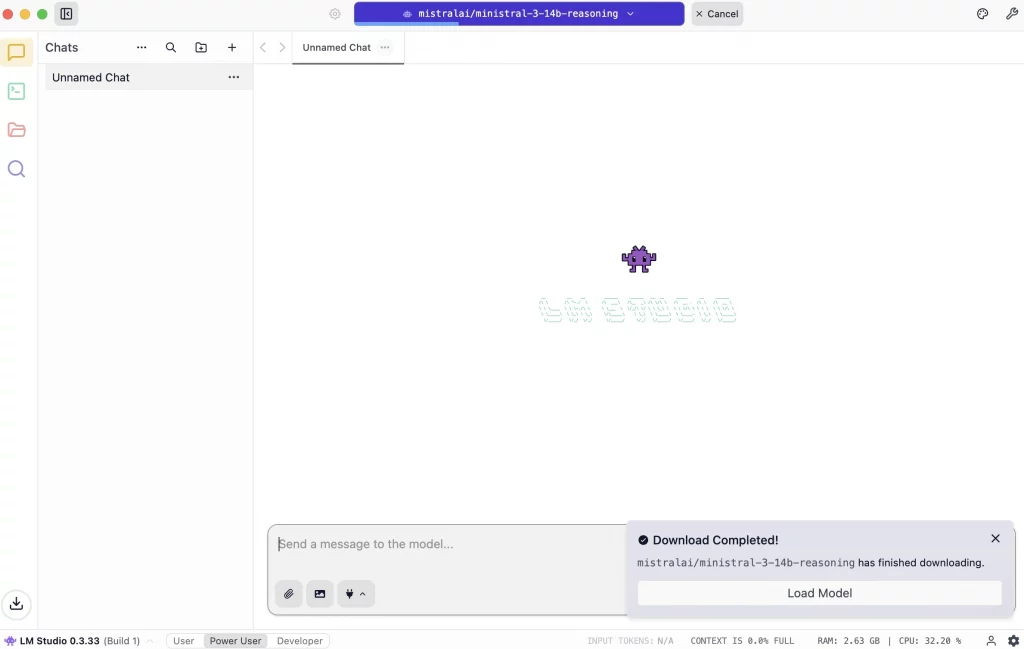The image size is (1024, 649).
Task: Select User mode in status bar
Action: (x=184, y=641)
